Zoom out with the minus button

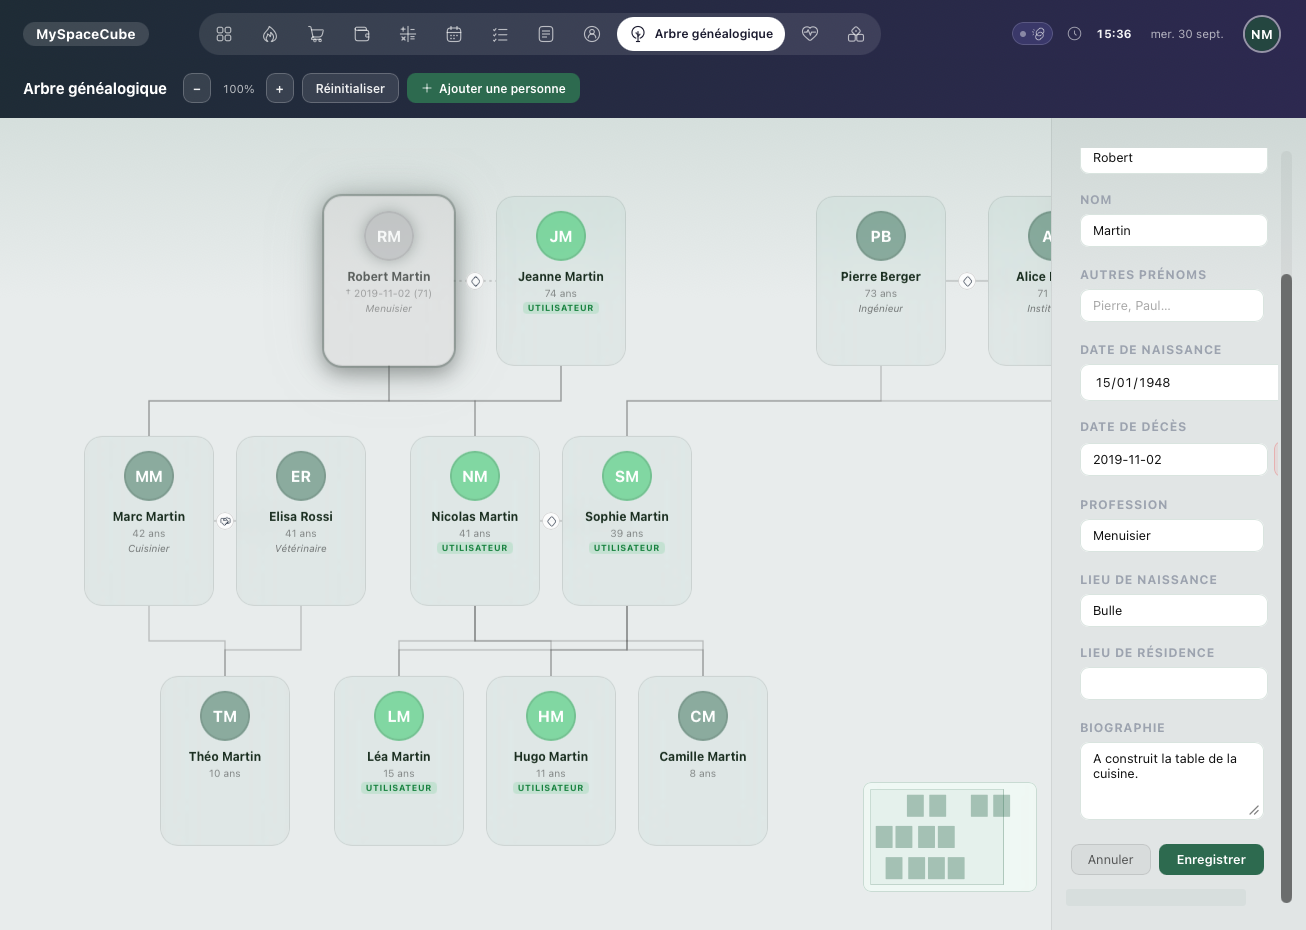pos(197,88)
